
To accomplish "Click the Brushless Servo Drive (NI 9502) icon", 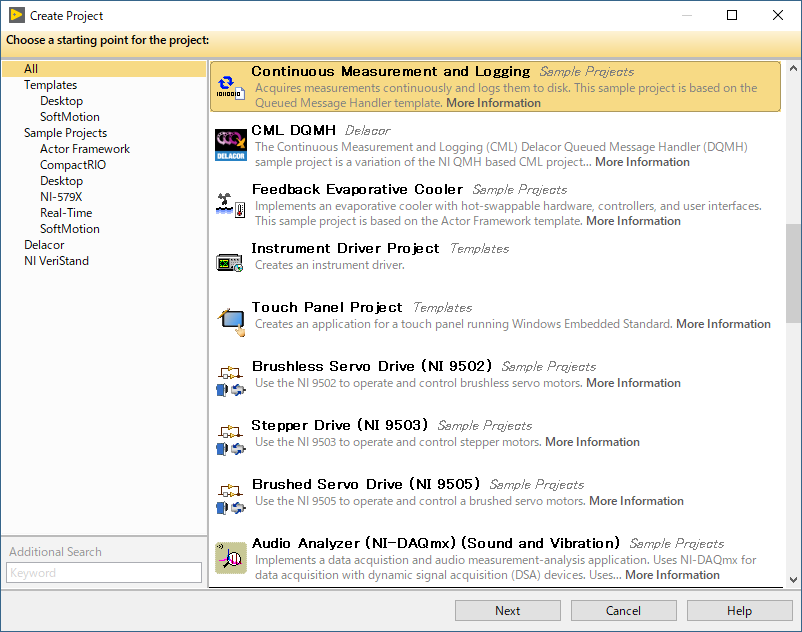I will pyautogui.click(x=231, y=381).
